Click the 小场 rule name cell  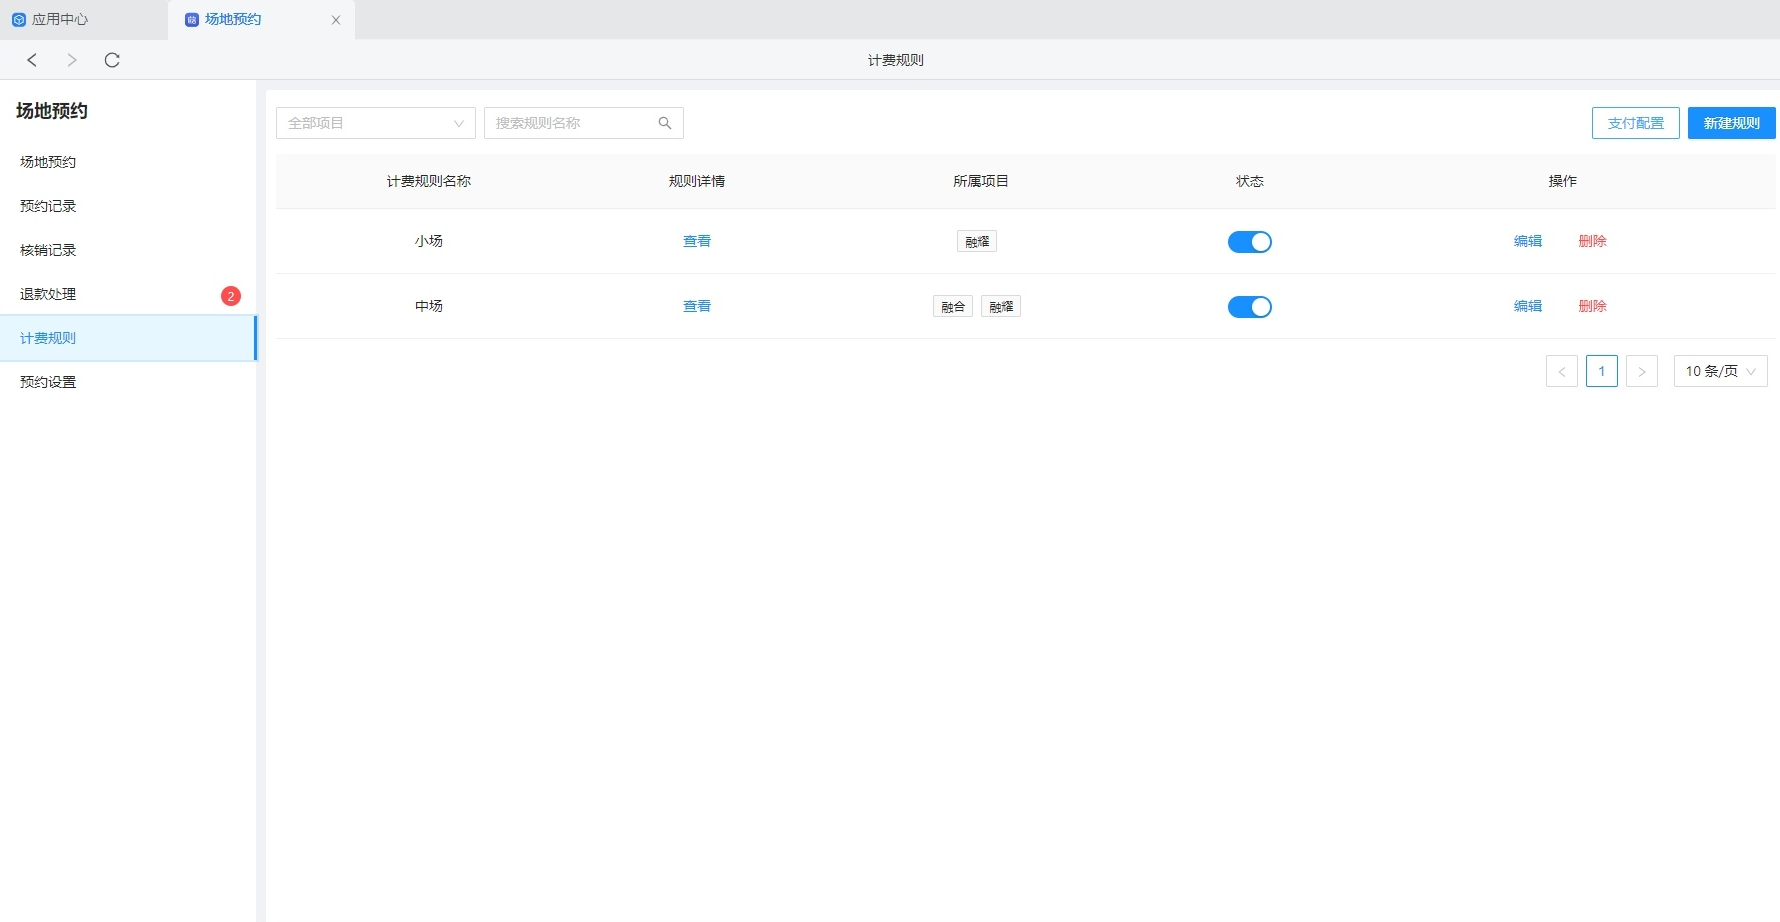(x=429, y=241)
